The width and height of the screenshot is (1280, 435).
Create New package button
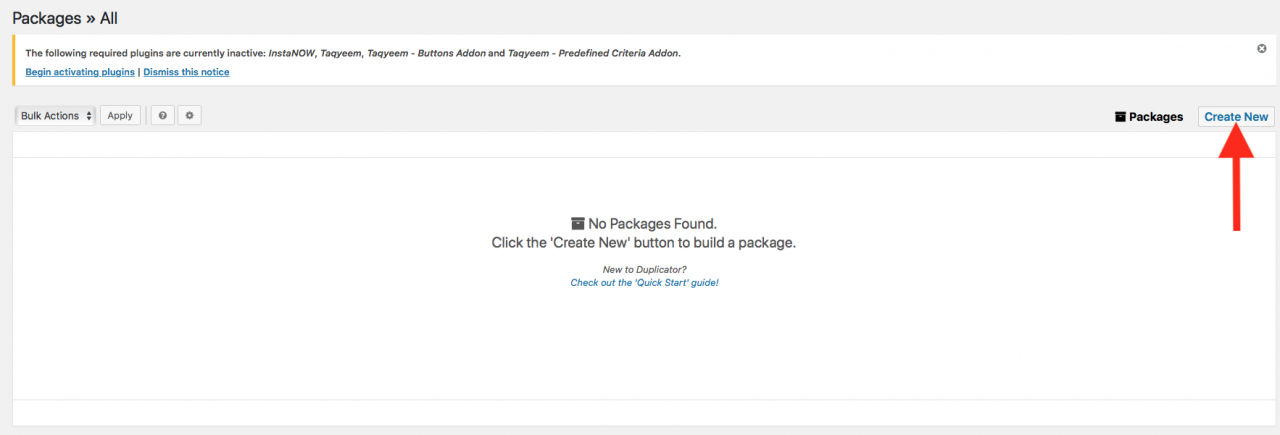coord(1236,117)
